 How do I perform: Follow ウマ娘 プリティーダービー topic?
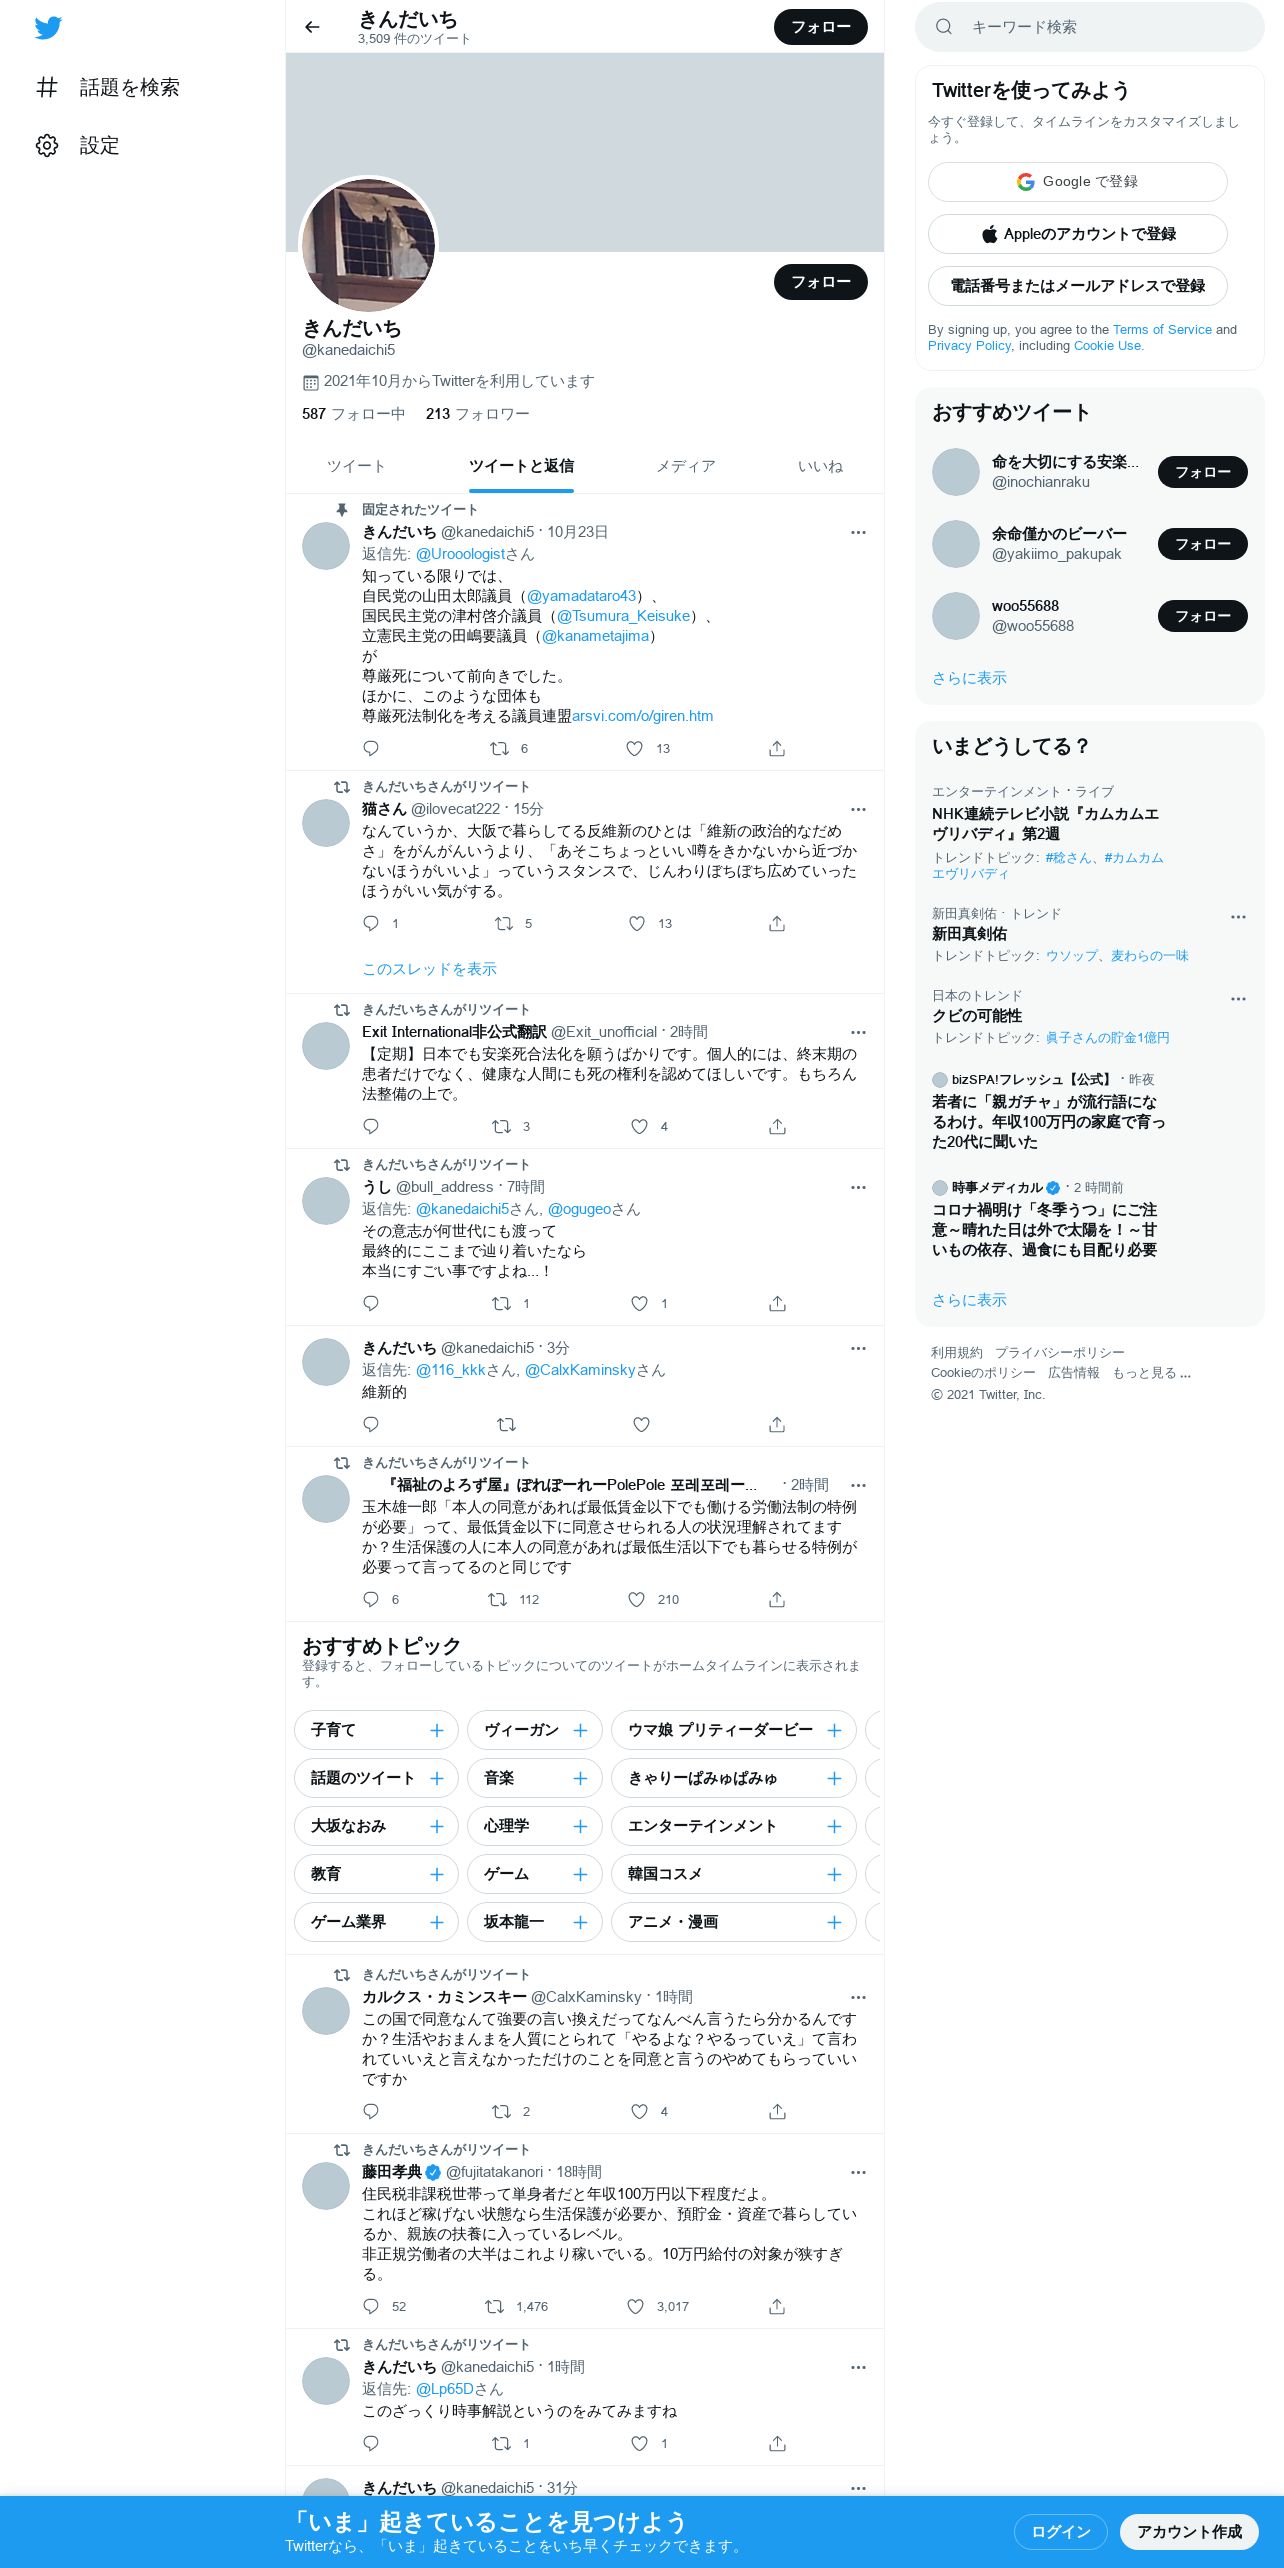[834, 1730]
